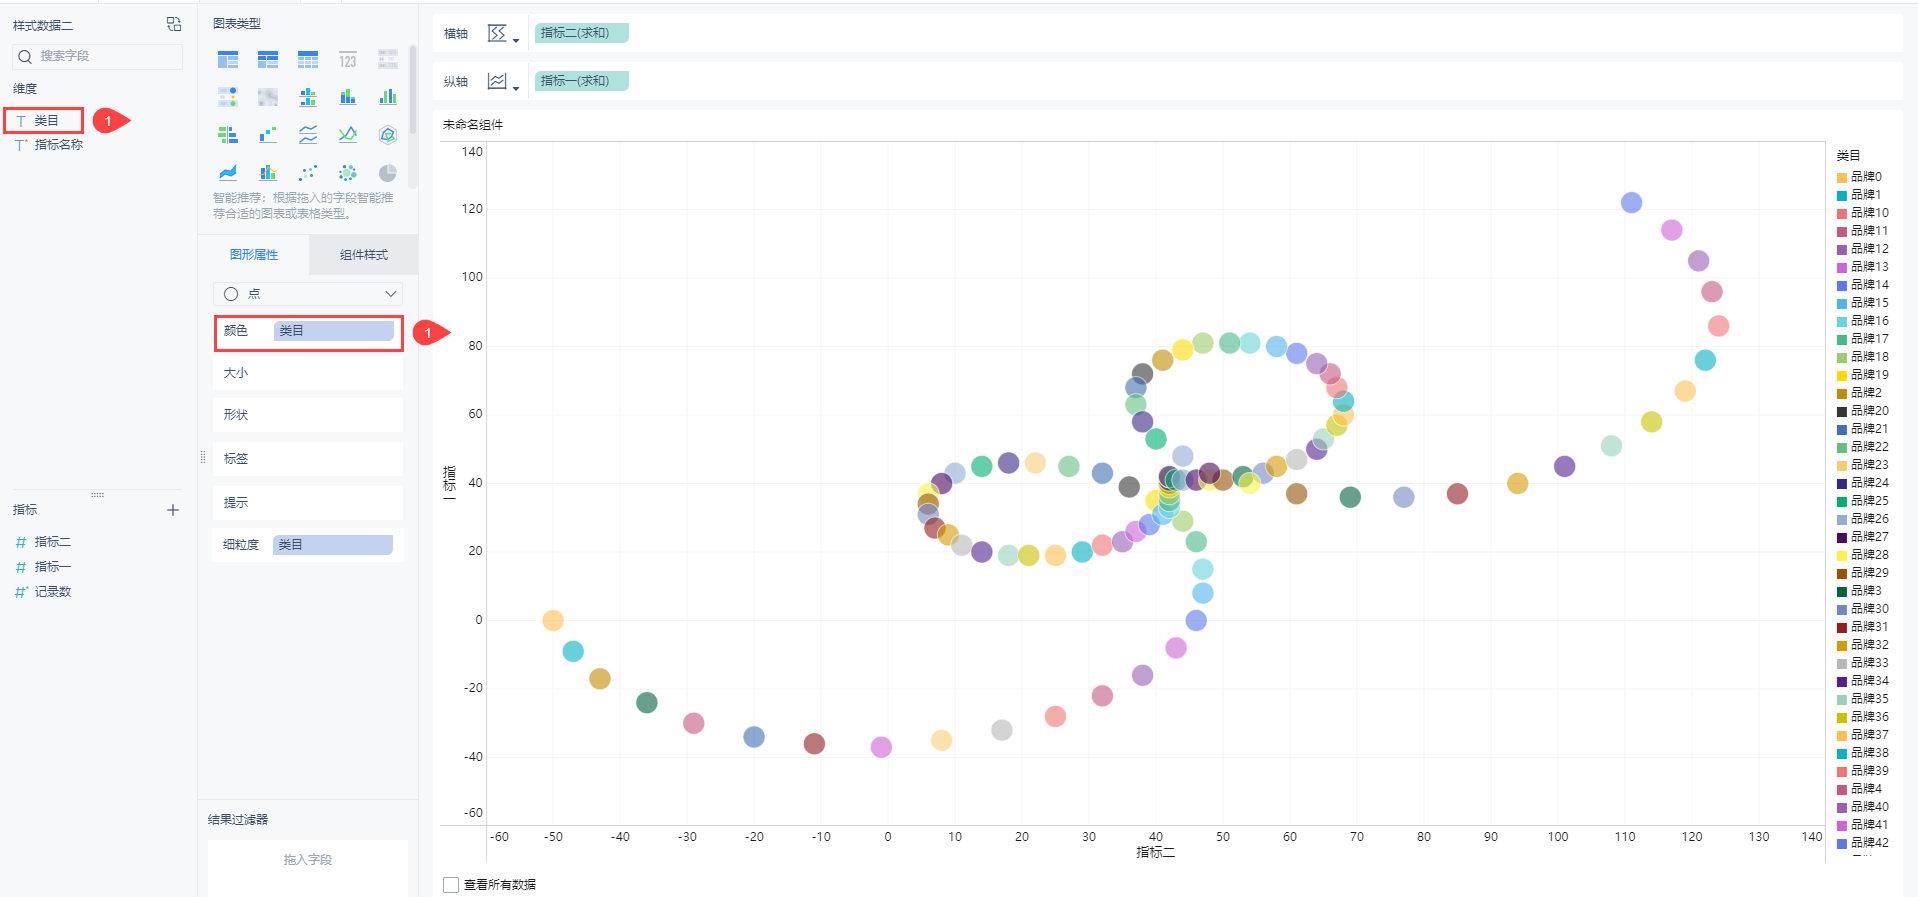1918x897 pixels.
Task: Expand the small arrow beside the 横轴 icon
Action: (516, 41)
